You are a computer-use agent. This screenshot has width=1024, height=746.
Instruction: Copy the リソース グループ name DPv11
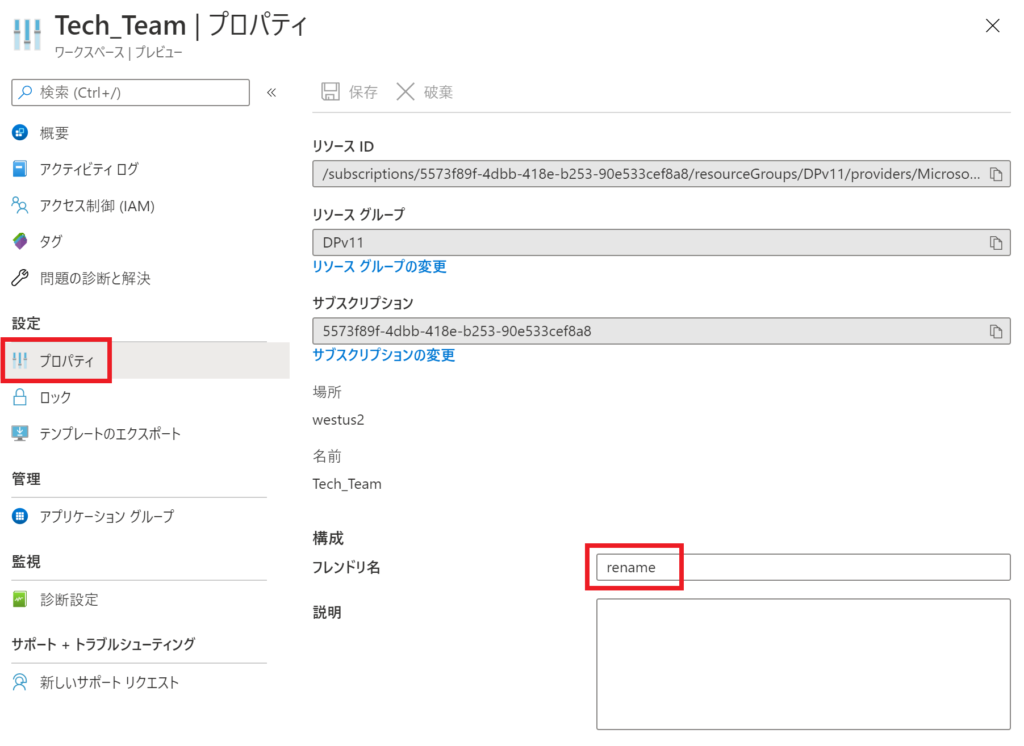coord(996,243)
